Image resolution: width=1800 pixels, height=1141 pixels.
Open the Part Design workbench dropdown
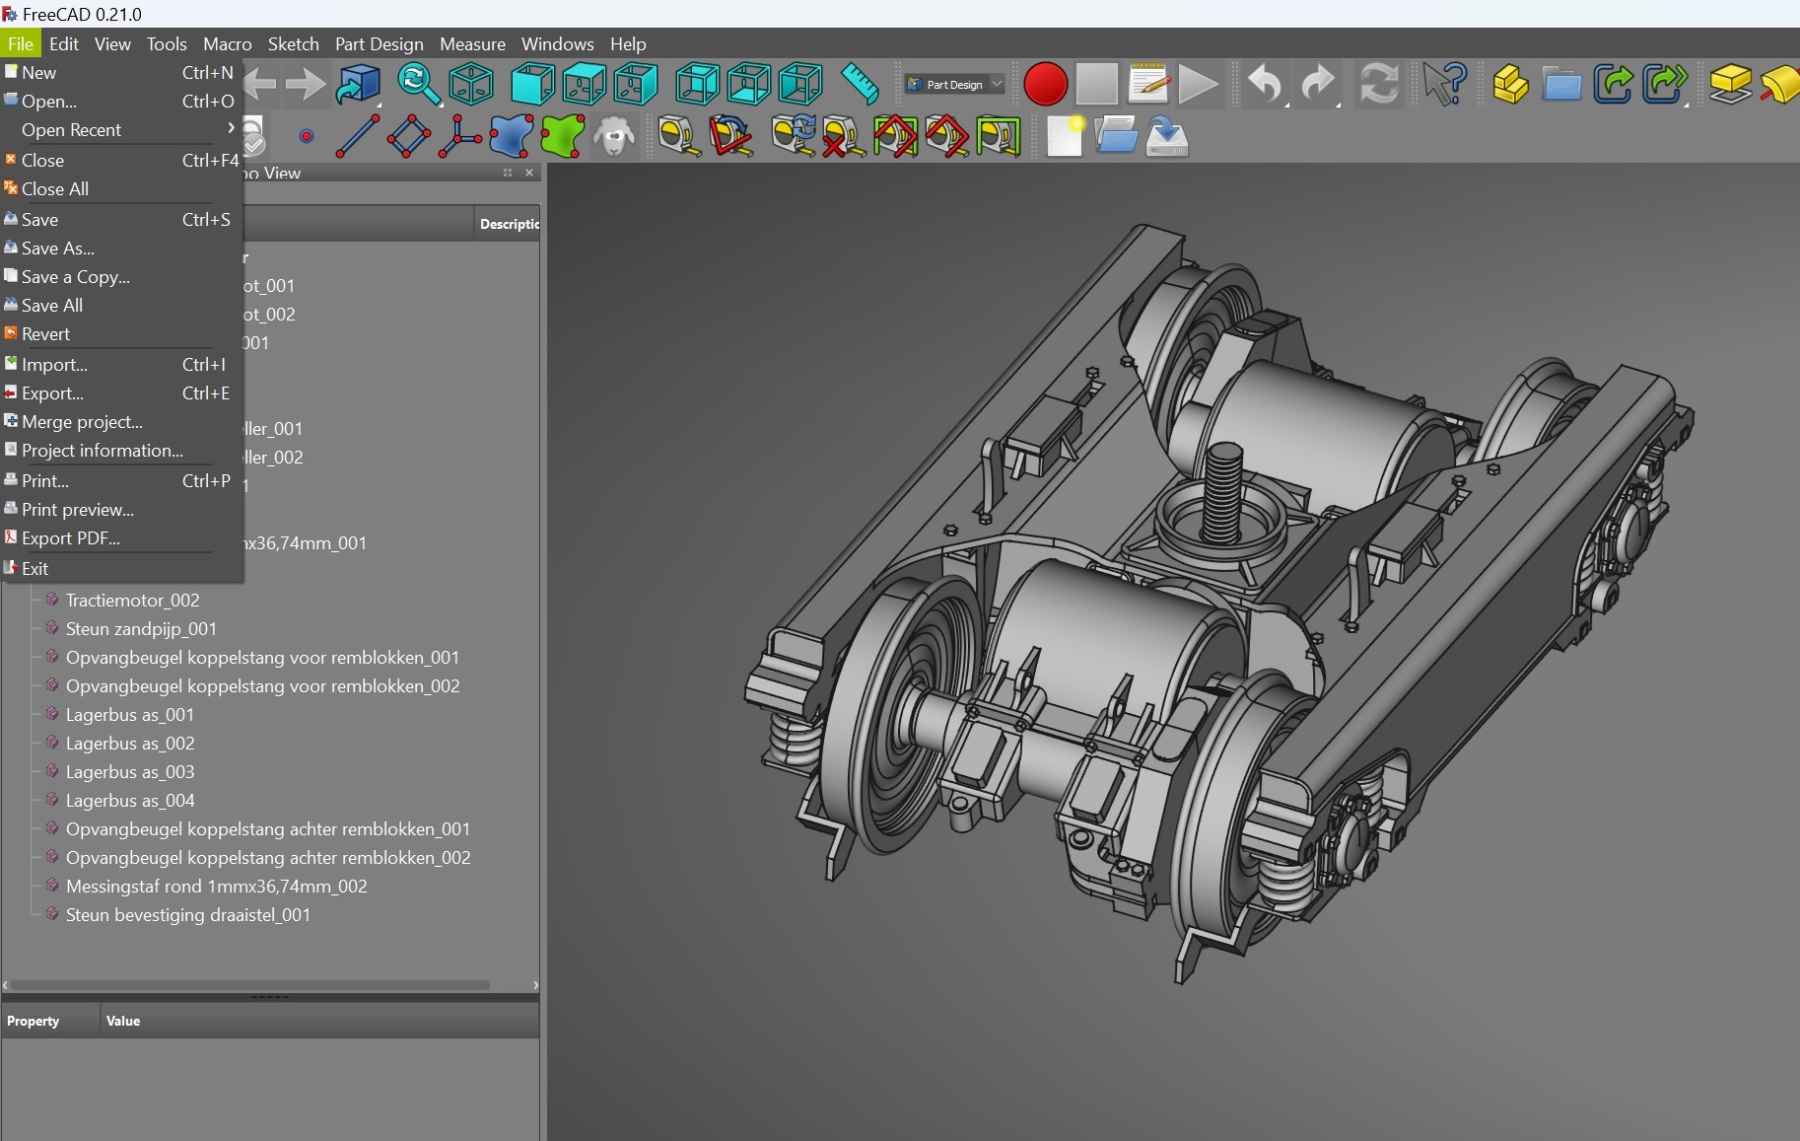tap(954, 85)
